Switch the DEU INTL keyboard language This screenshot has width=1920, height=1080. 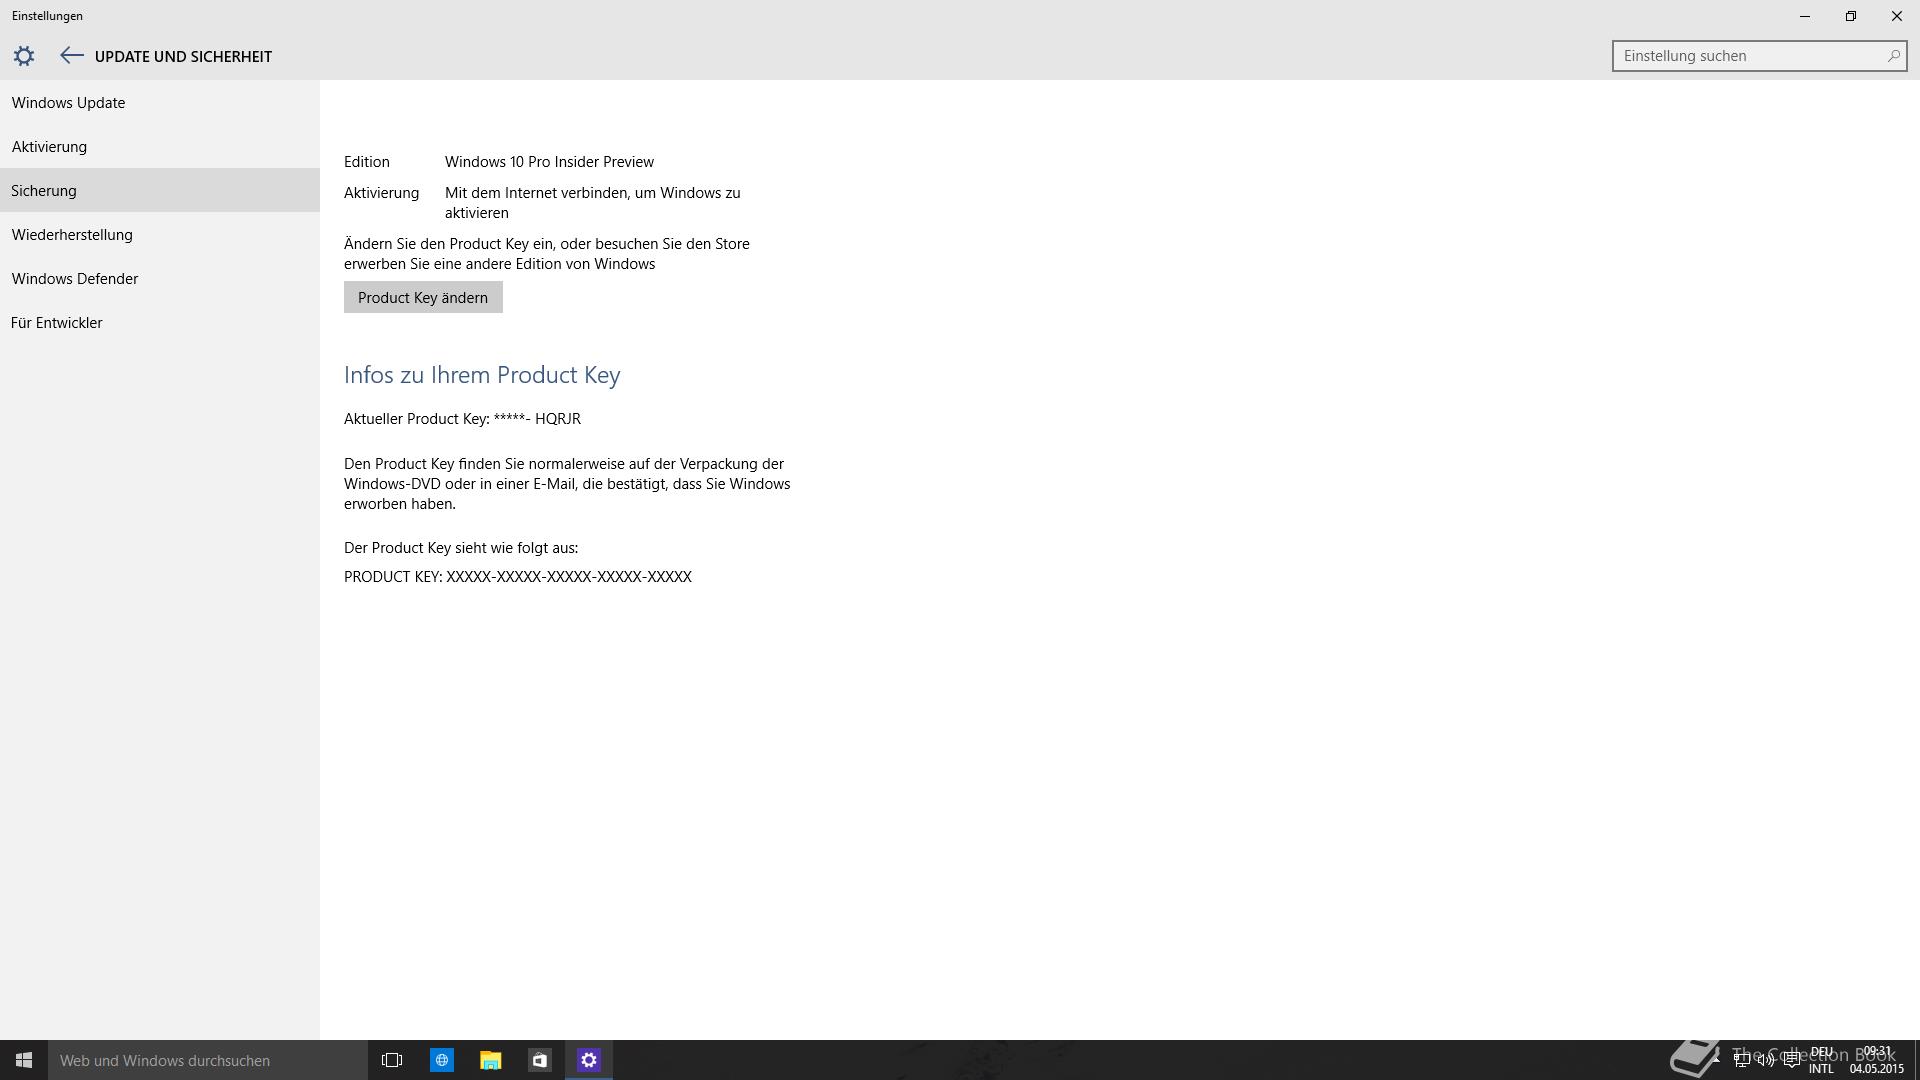click(1821, 1060)
